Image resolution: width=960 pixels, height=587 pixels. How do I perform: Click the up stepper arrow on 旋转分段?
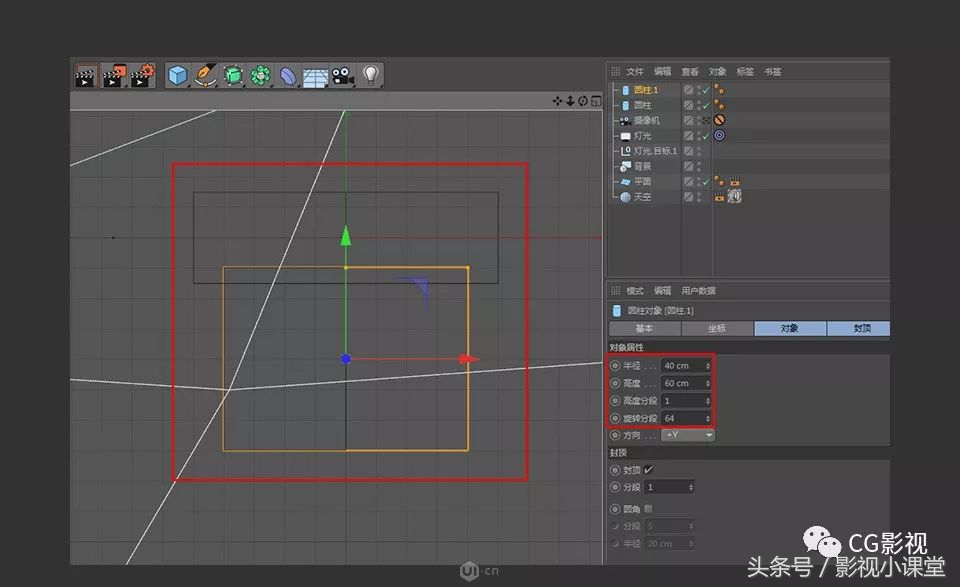(x=706, y=414)
